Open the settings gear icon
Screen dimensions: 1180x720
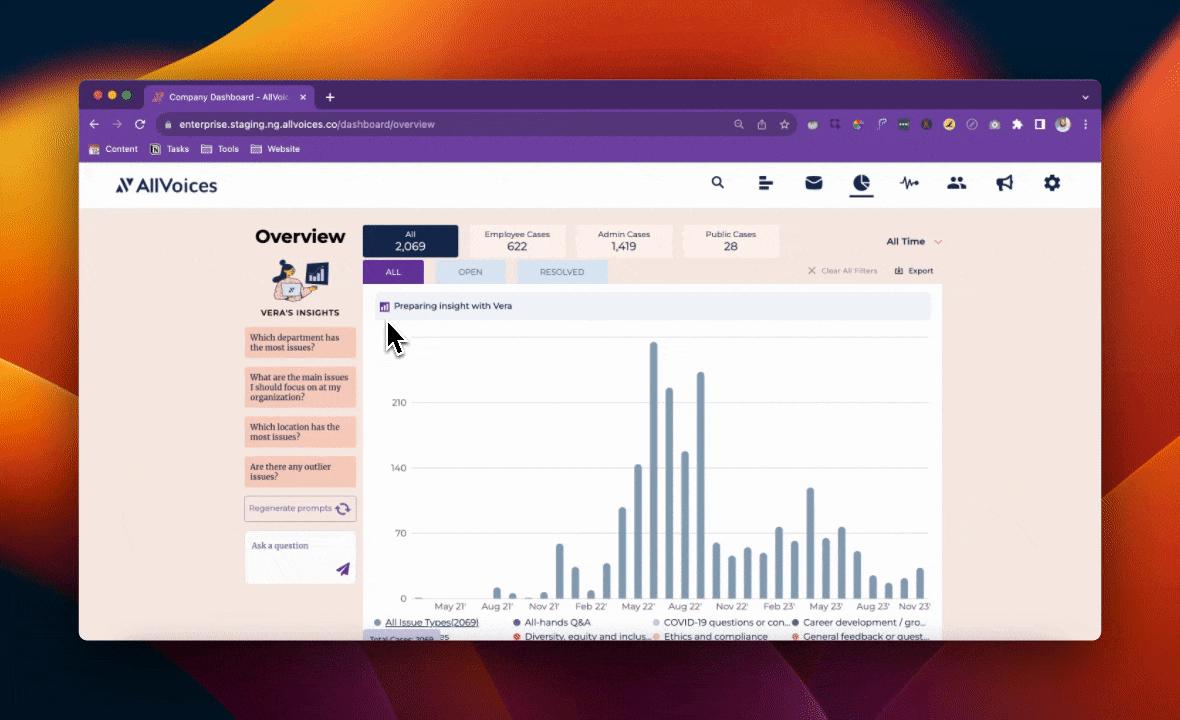(1052, 183)
